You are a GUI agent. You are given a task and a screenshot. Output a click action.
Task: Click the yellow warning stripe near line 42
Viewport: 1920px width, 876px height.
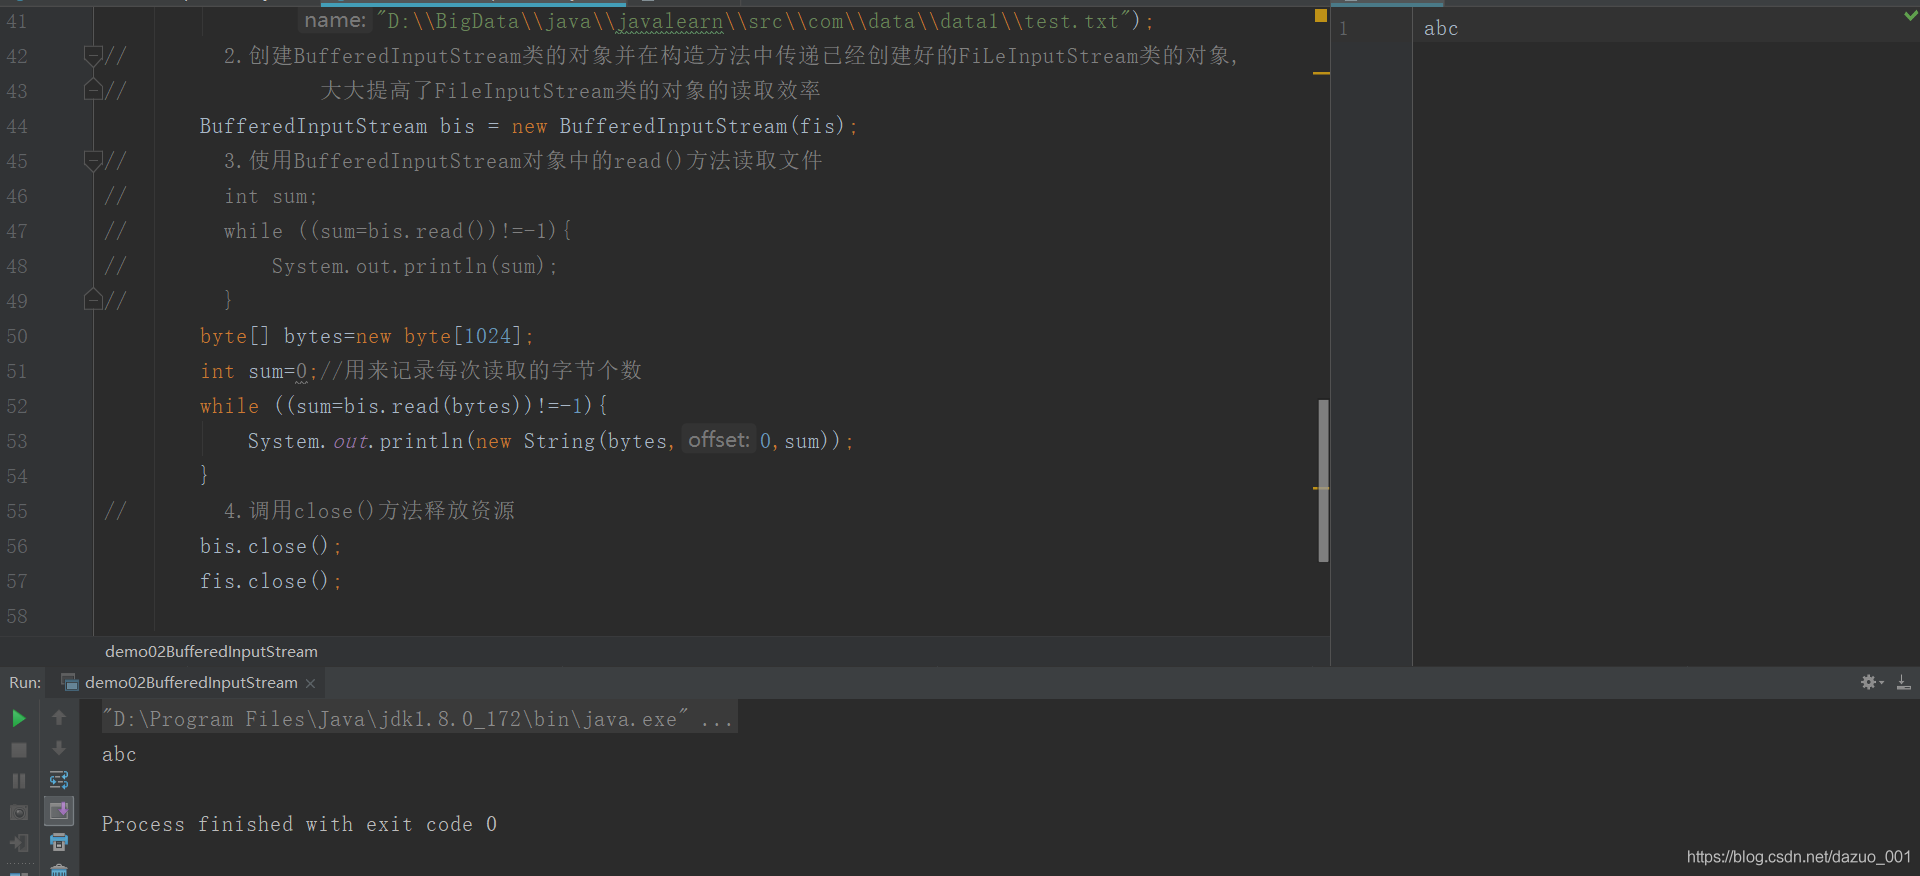coord(1321,73)
